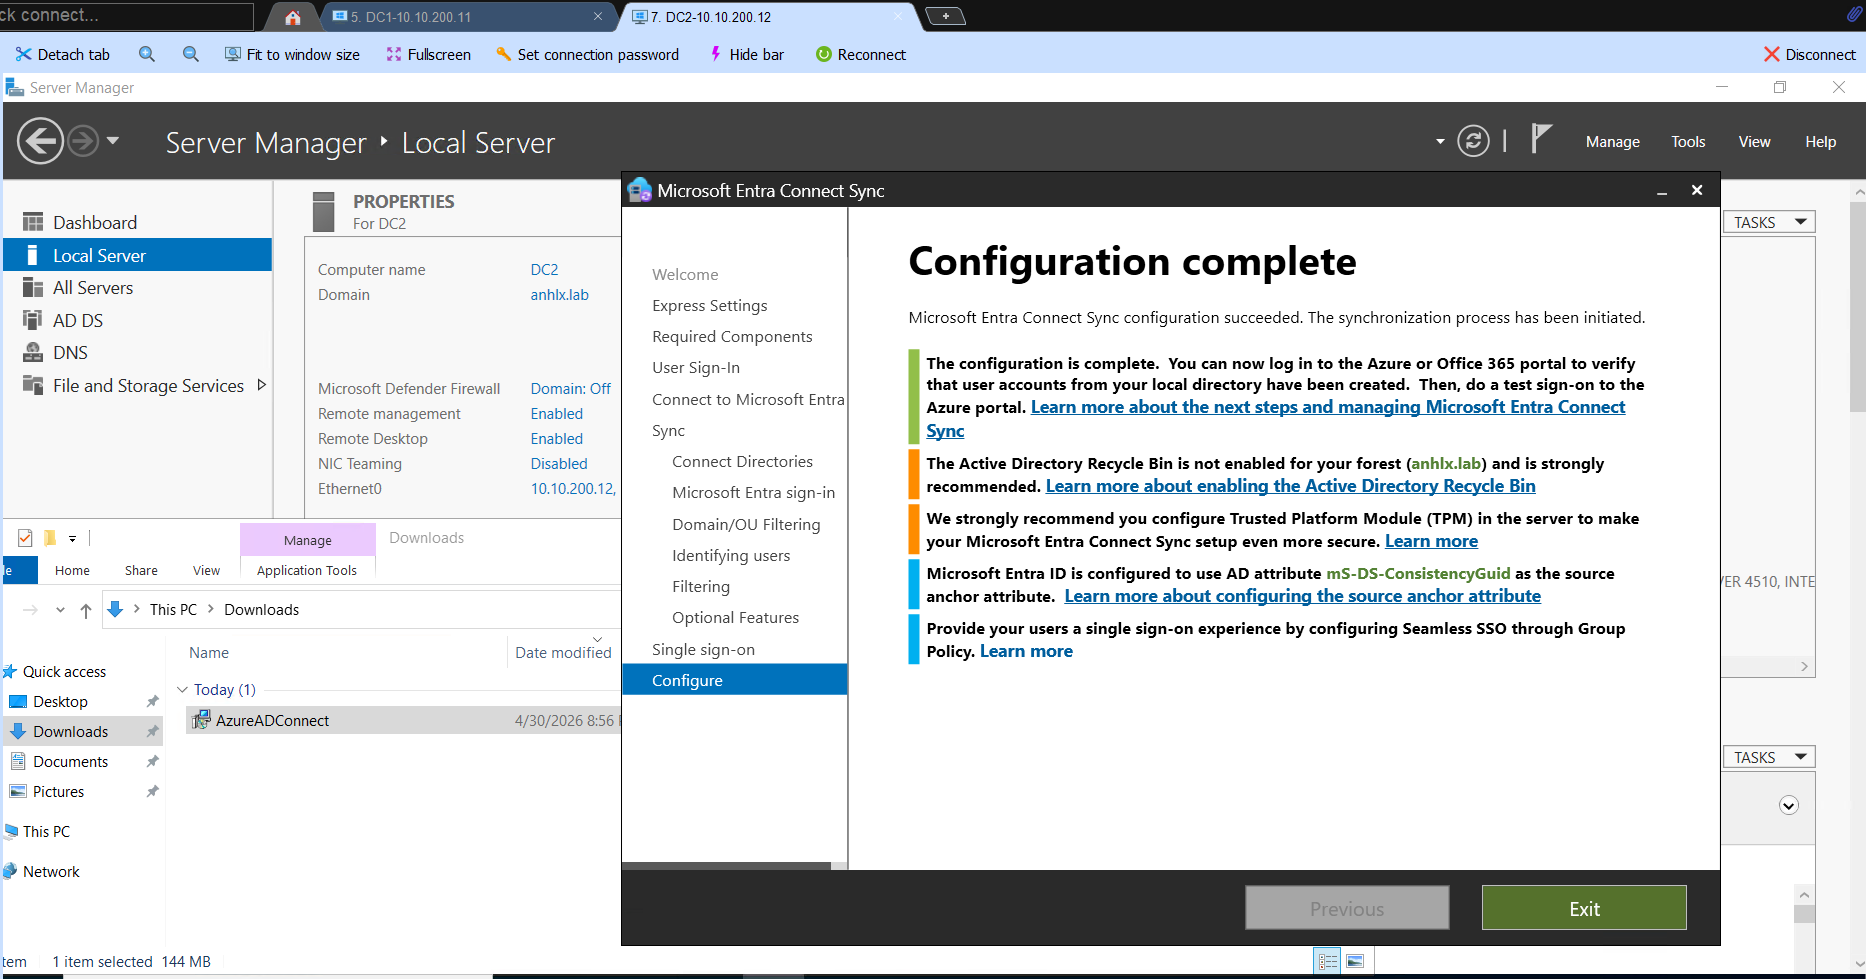Click the anhlx.lab domain link
1866x979 pixels.
[559, 295]
